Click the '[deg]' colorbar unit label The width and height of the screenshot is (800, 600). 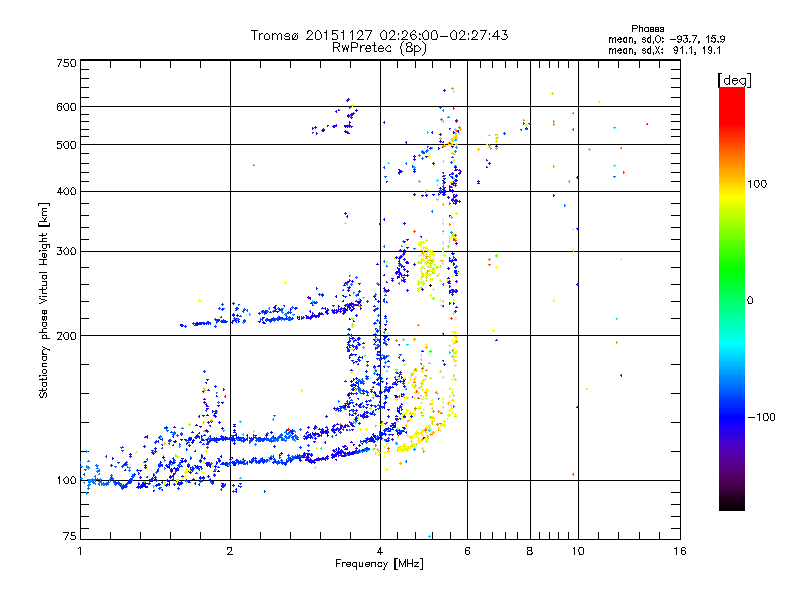(735, 80)
